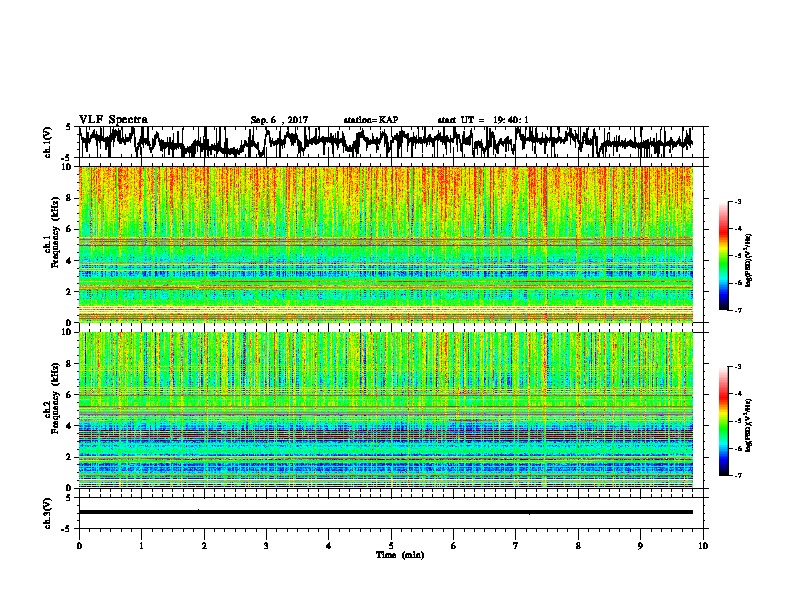Click the time axis tick label "1"
792x612 pixels.
[x=141, y=545]
